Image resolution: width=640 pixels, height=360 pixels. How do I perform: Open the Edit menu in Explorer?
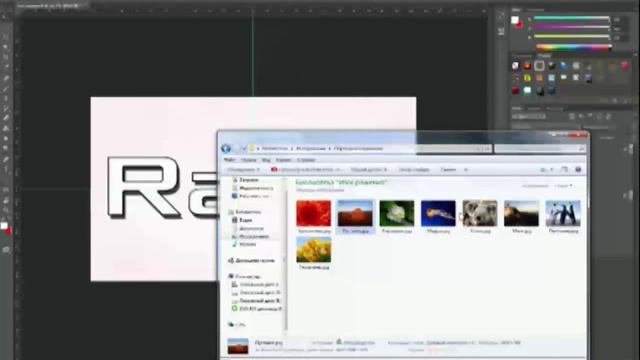[248, 160]
